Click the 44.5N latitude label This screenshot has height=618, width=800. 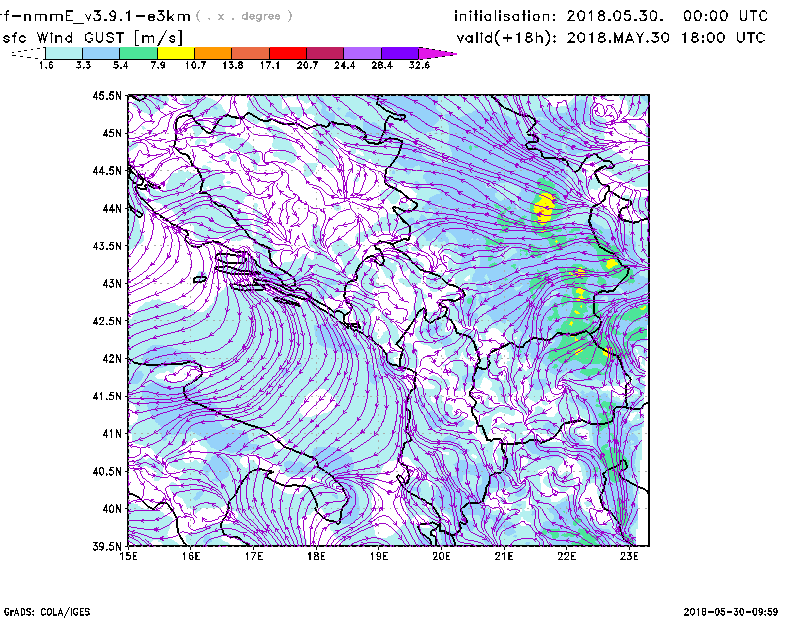pyautogui.click(x=107, y=171)
